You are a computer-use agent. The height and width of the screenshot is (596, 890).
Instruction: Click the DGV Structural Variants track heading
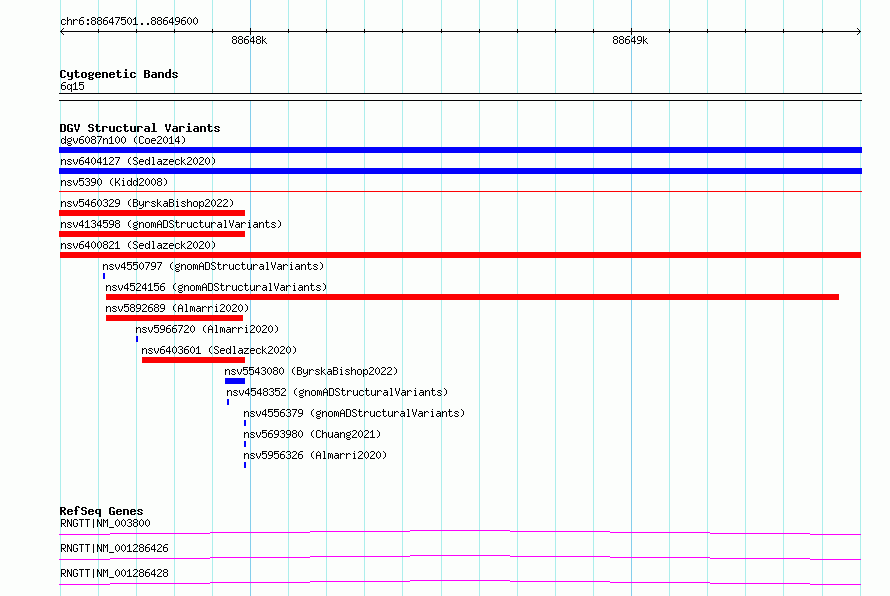tap(140, 128)
